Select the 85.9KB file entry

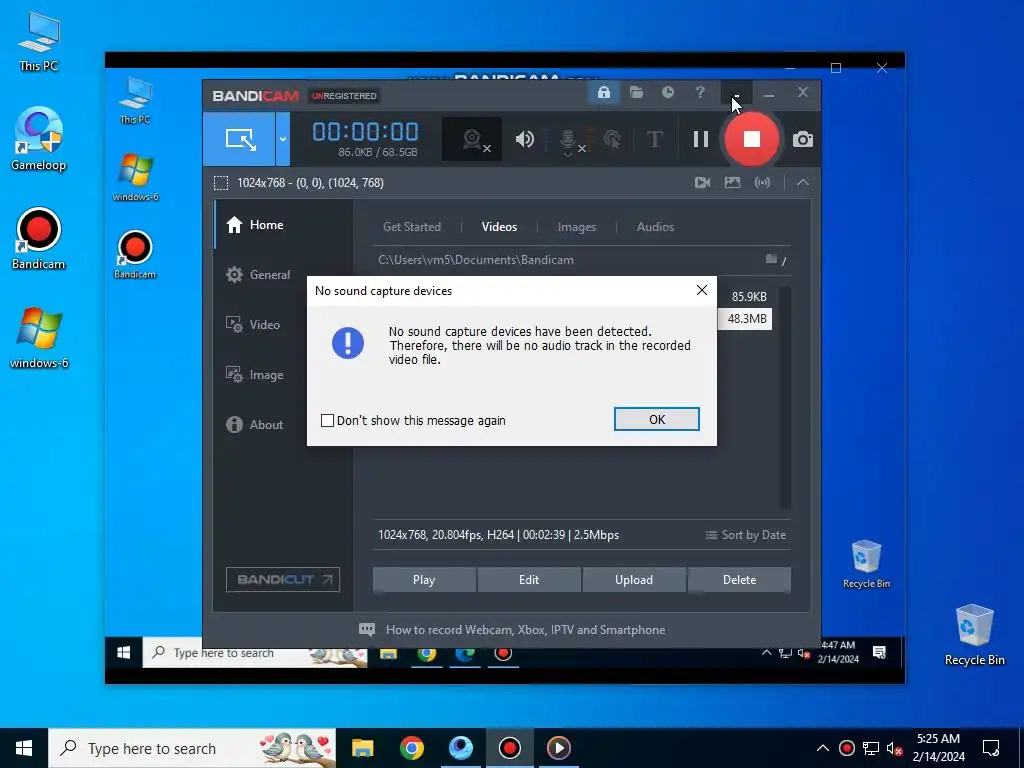coord(749,296)
